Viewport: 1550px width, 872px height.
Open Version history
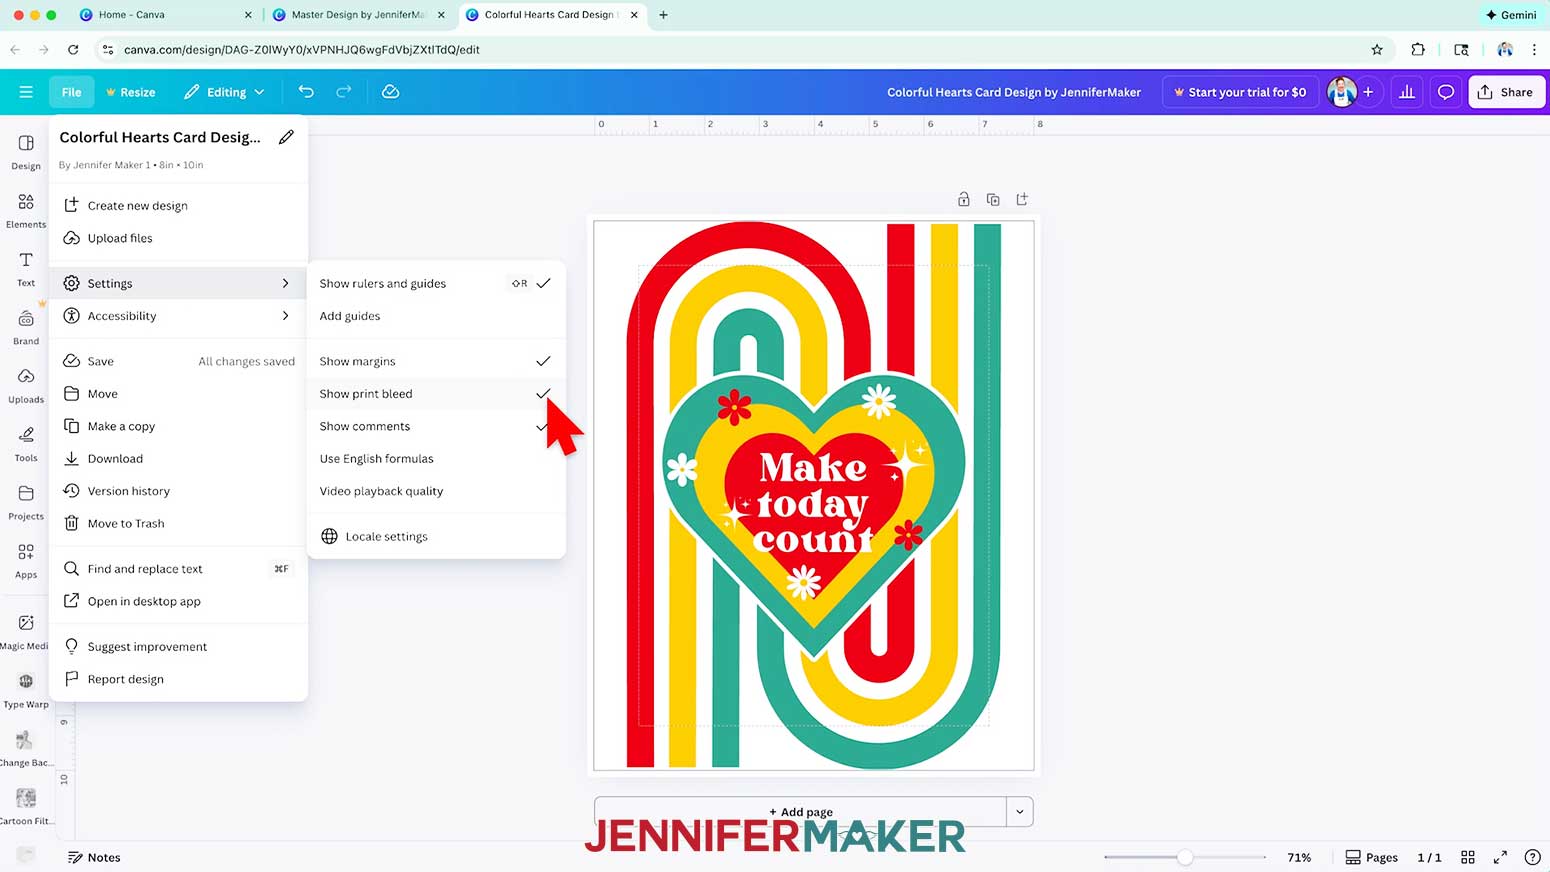point(178,491)
